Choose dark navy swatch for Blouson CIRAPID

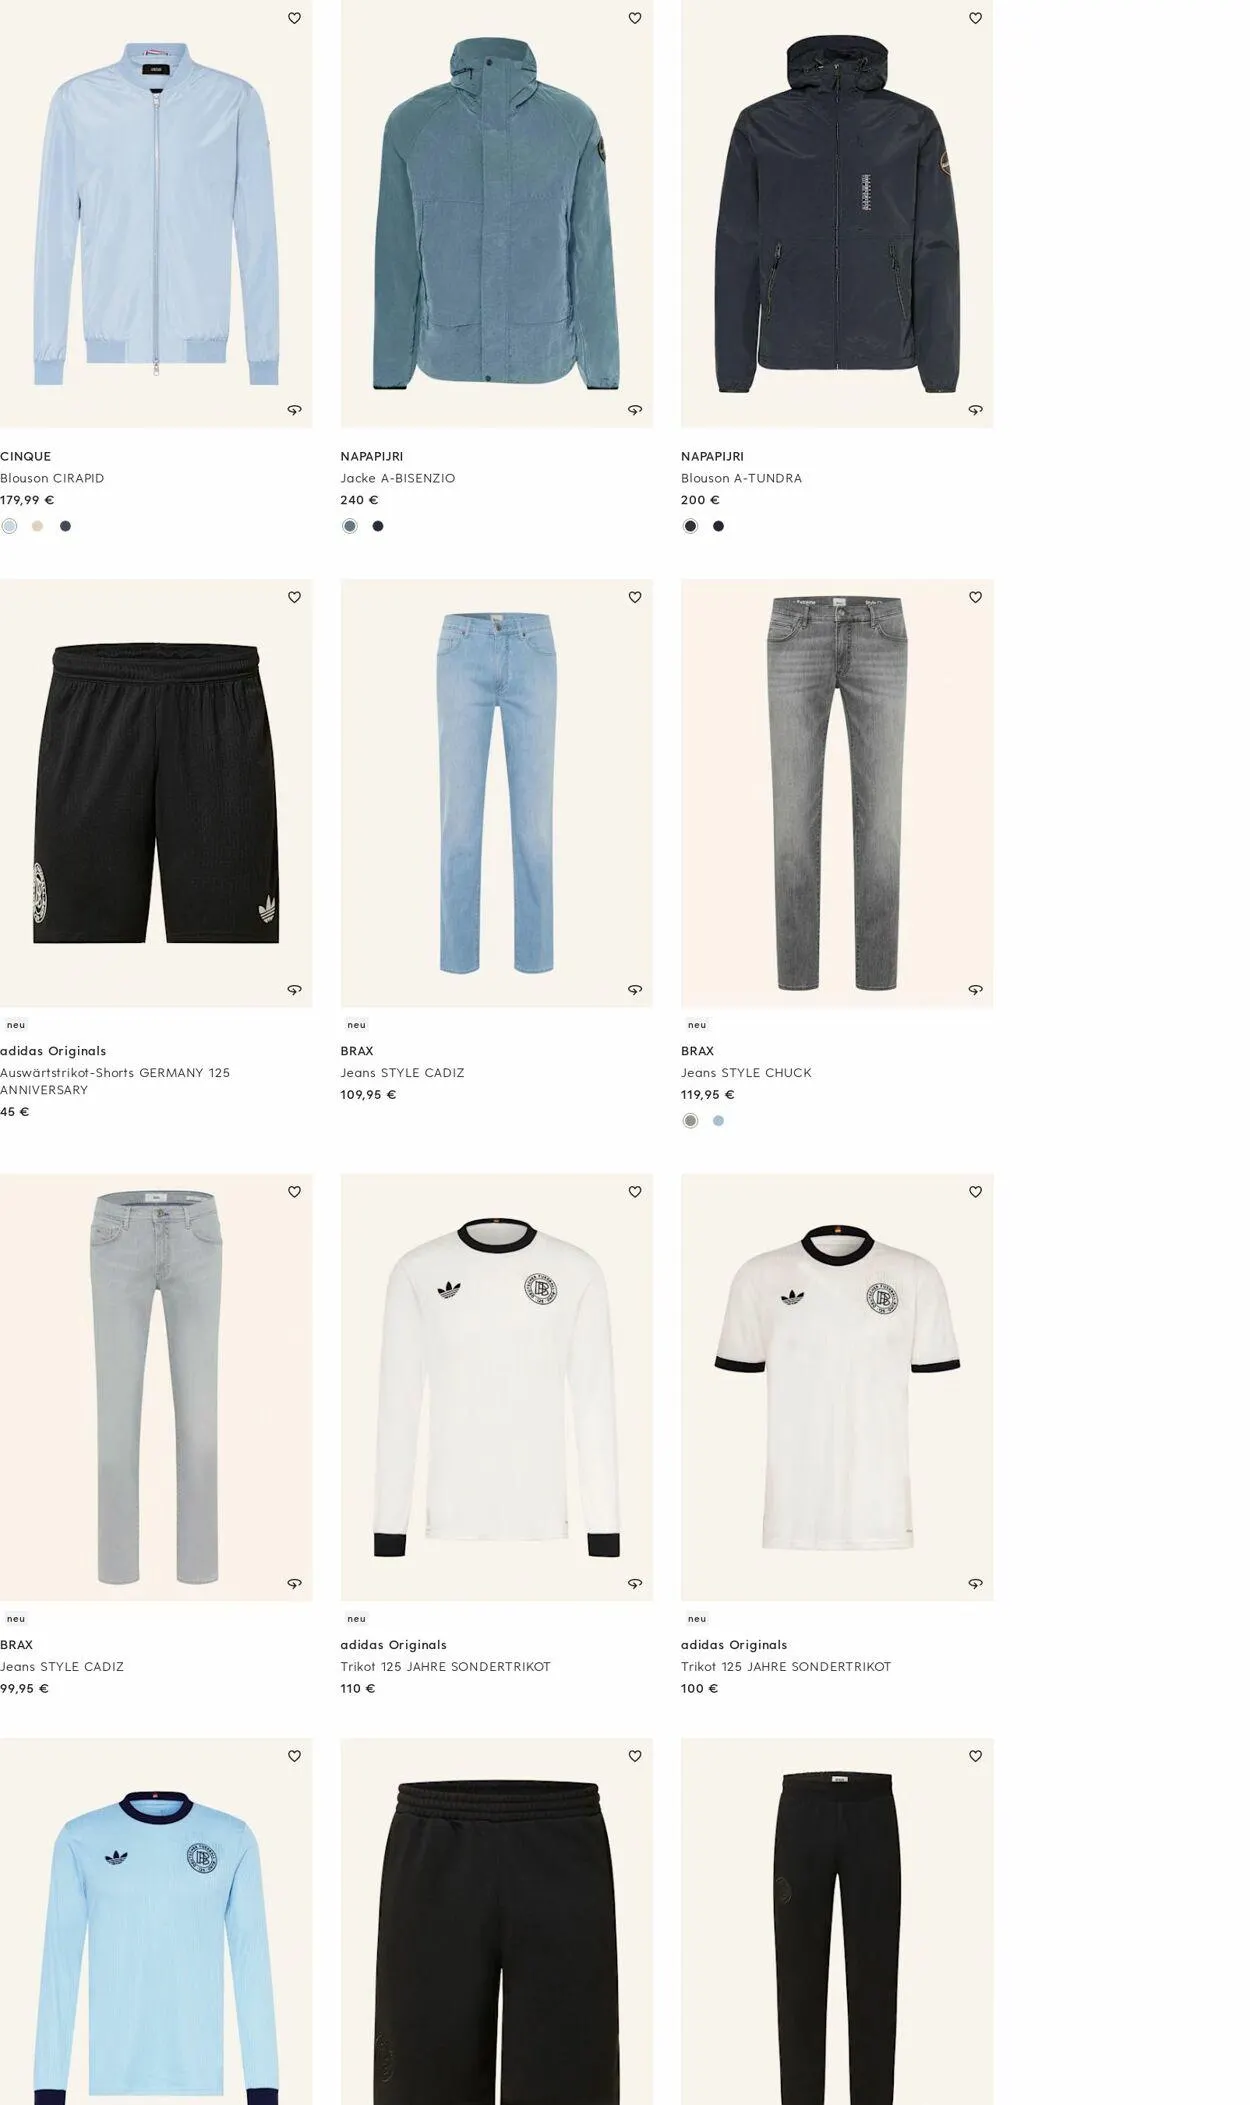tap(65, 526)
